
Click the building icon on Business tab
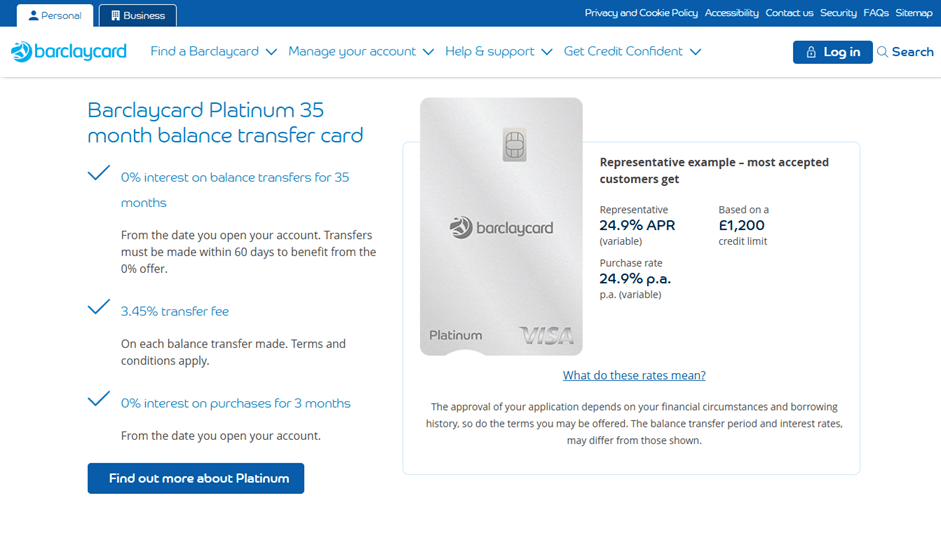(116, 16)
